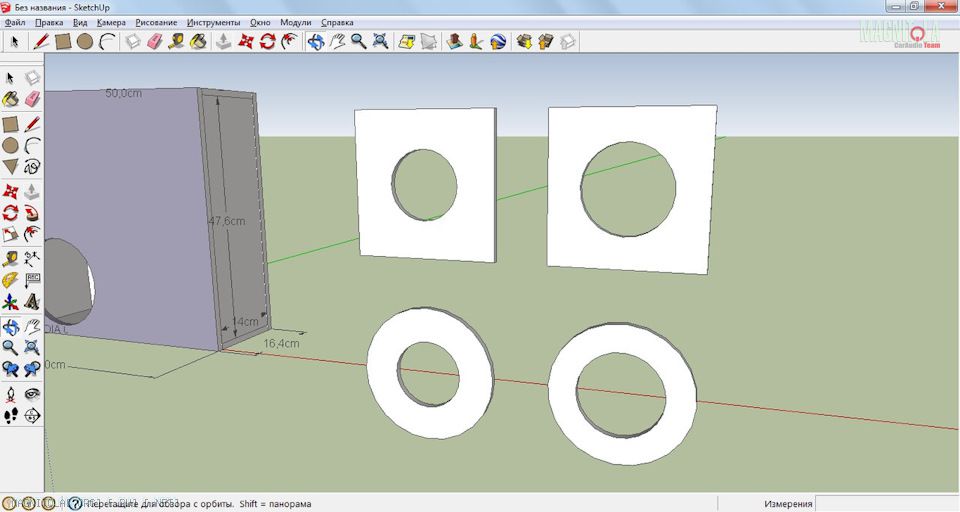Activate the Rotate tool in top toolbar
The width and height of the screenshot is (960, 512).
(x=268, y=42)
